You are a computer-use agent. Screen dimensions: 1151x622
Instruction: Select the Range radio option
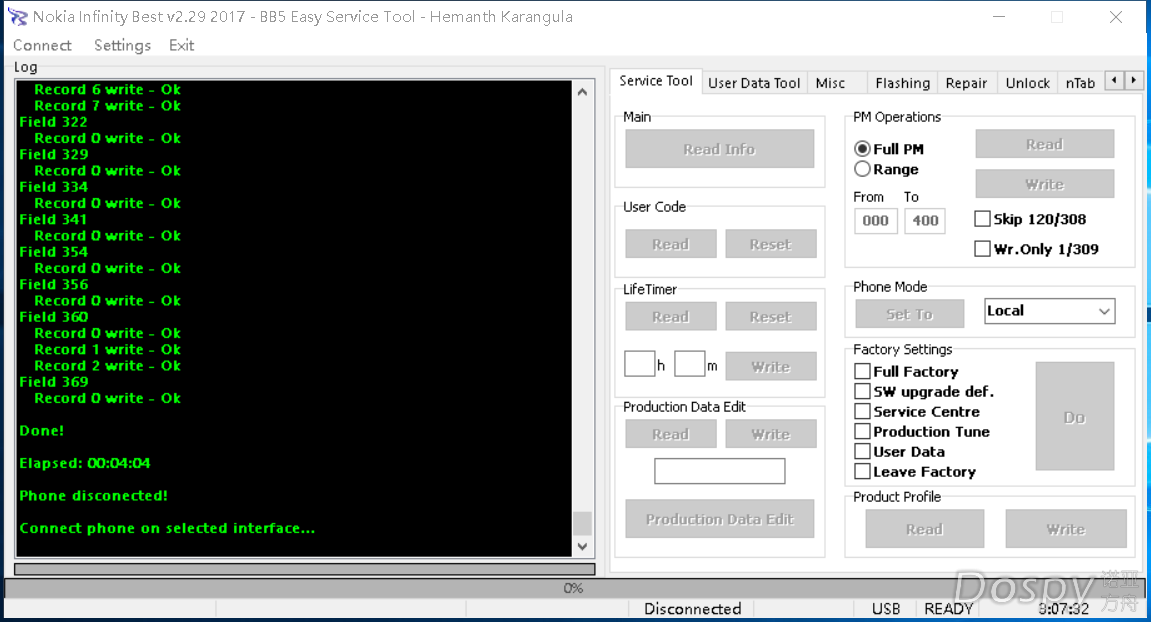(x=862, y=169)
